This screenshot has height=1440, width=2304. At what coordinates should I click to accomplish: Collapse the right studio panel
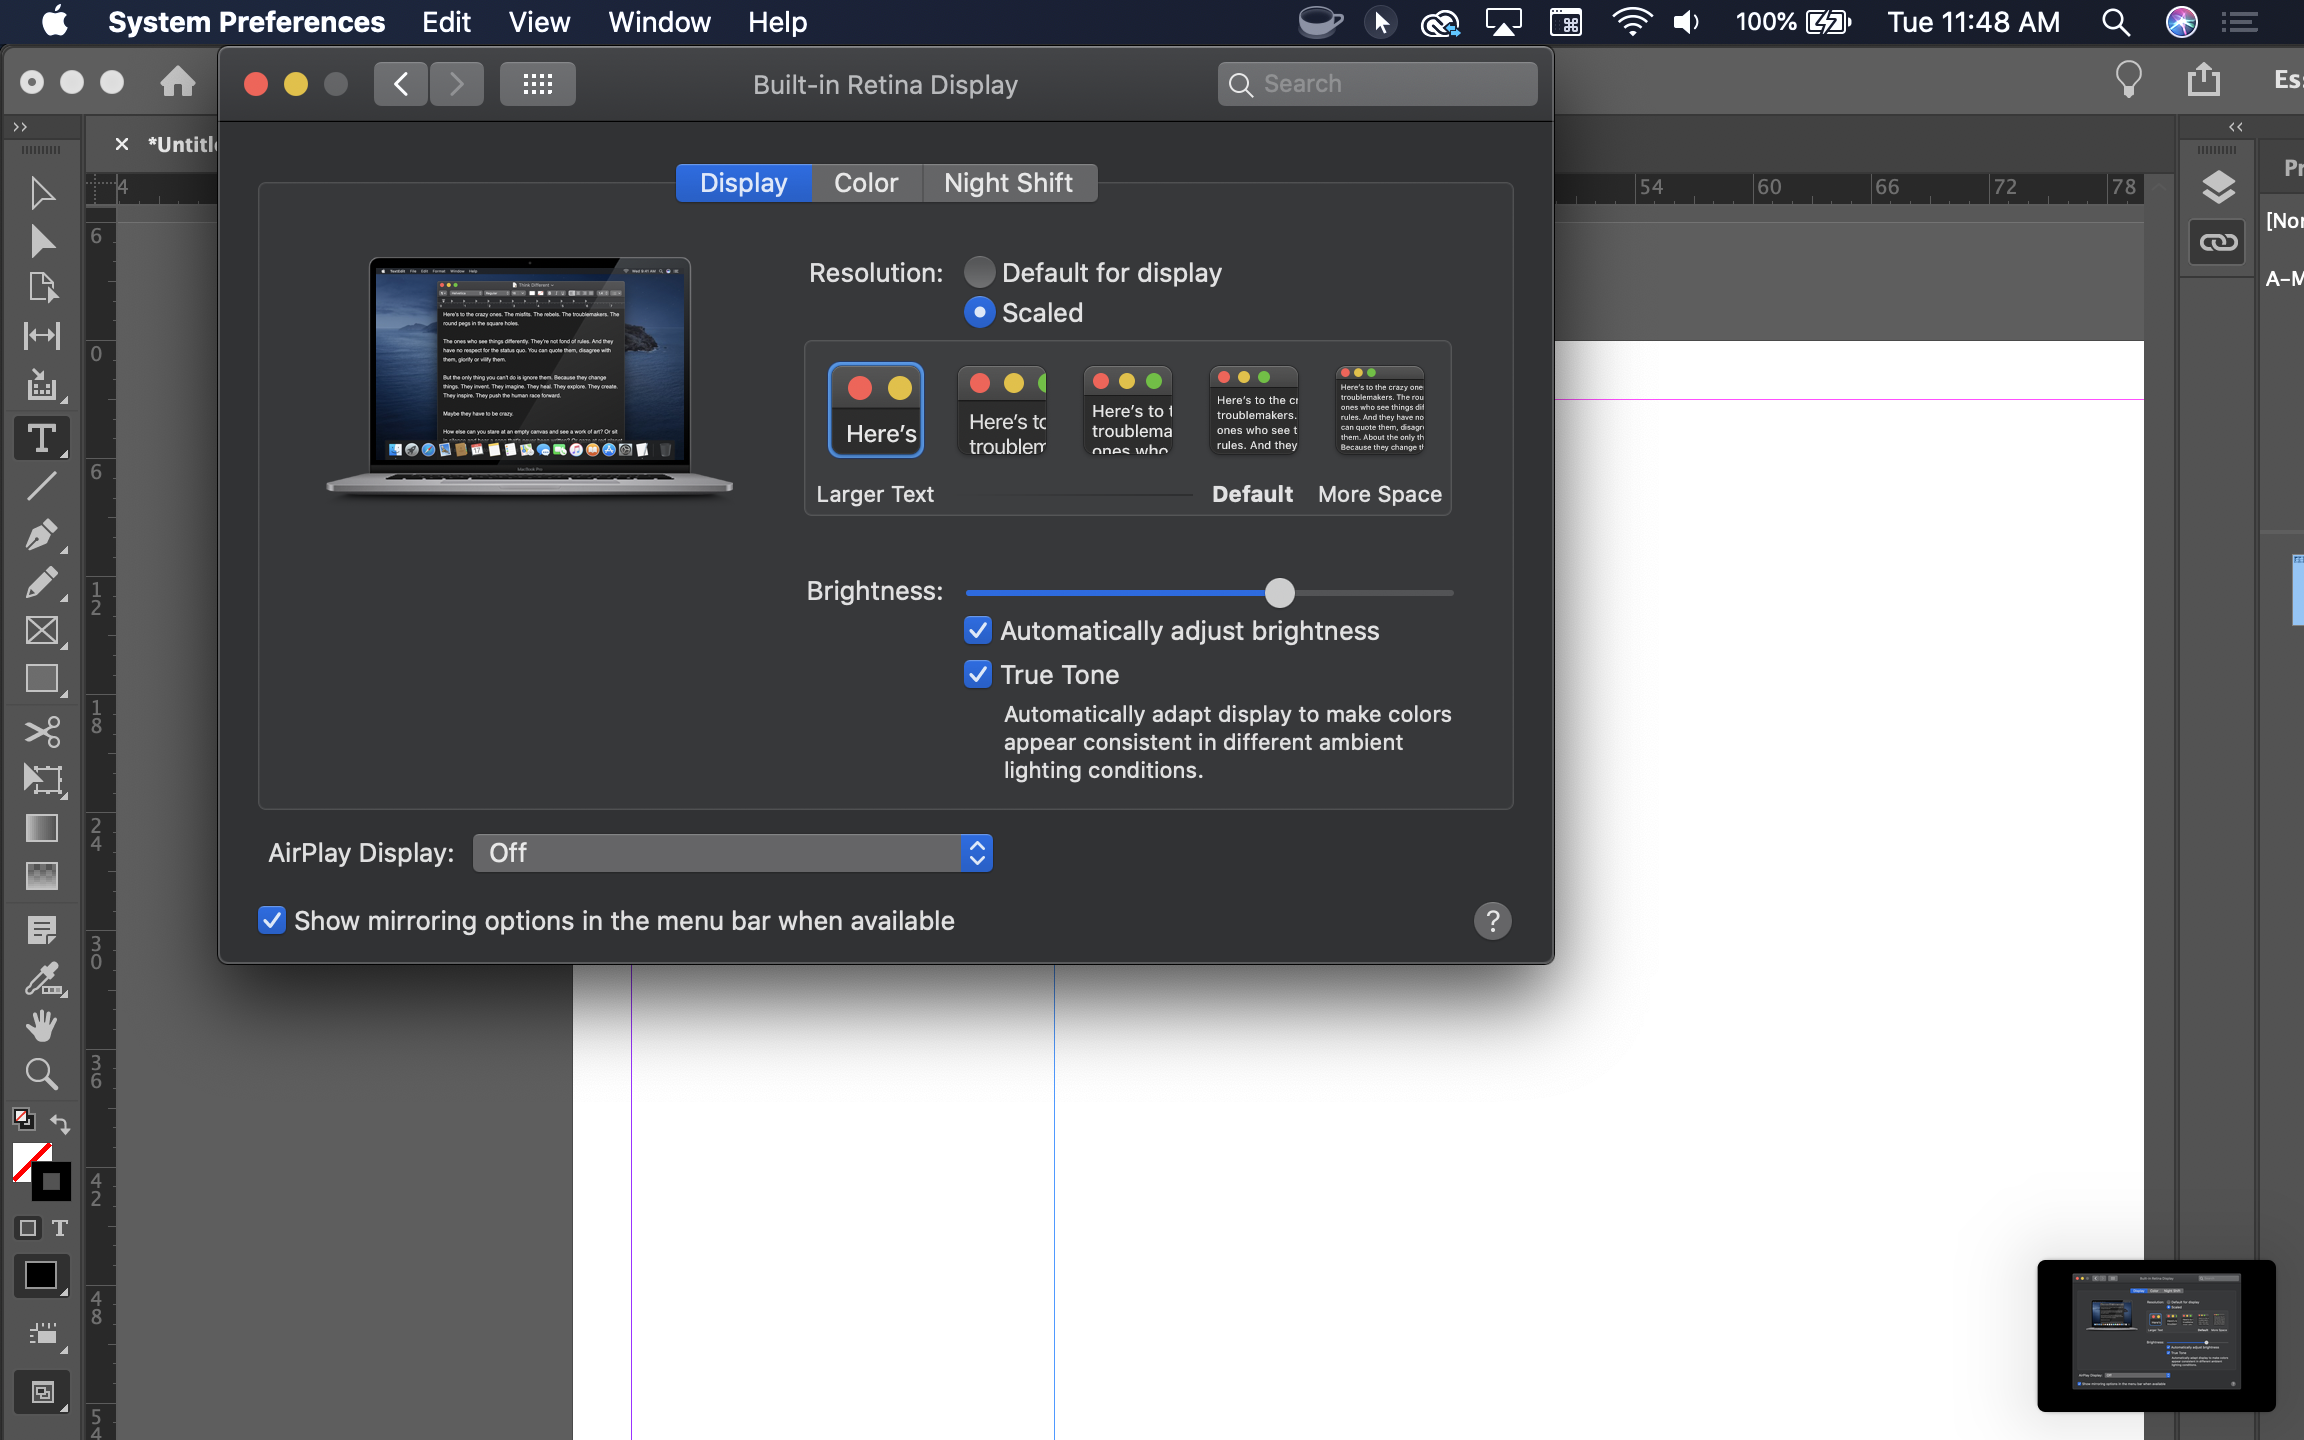click(2236, 127)
